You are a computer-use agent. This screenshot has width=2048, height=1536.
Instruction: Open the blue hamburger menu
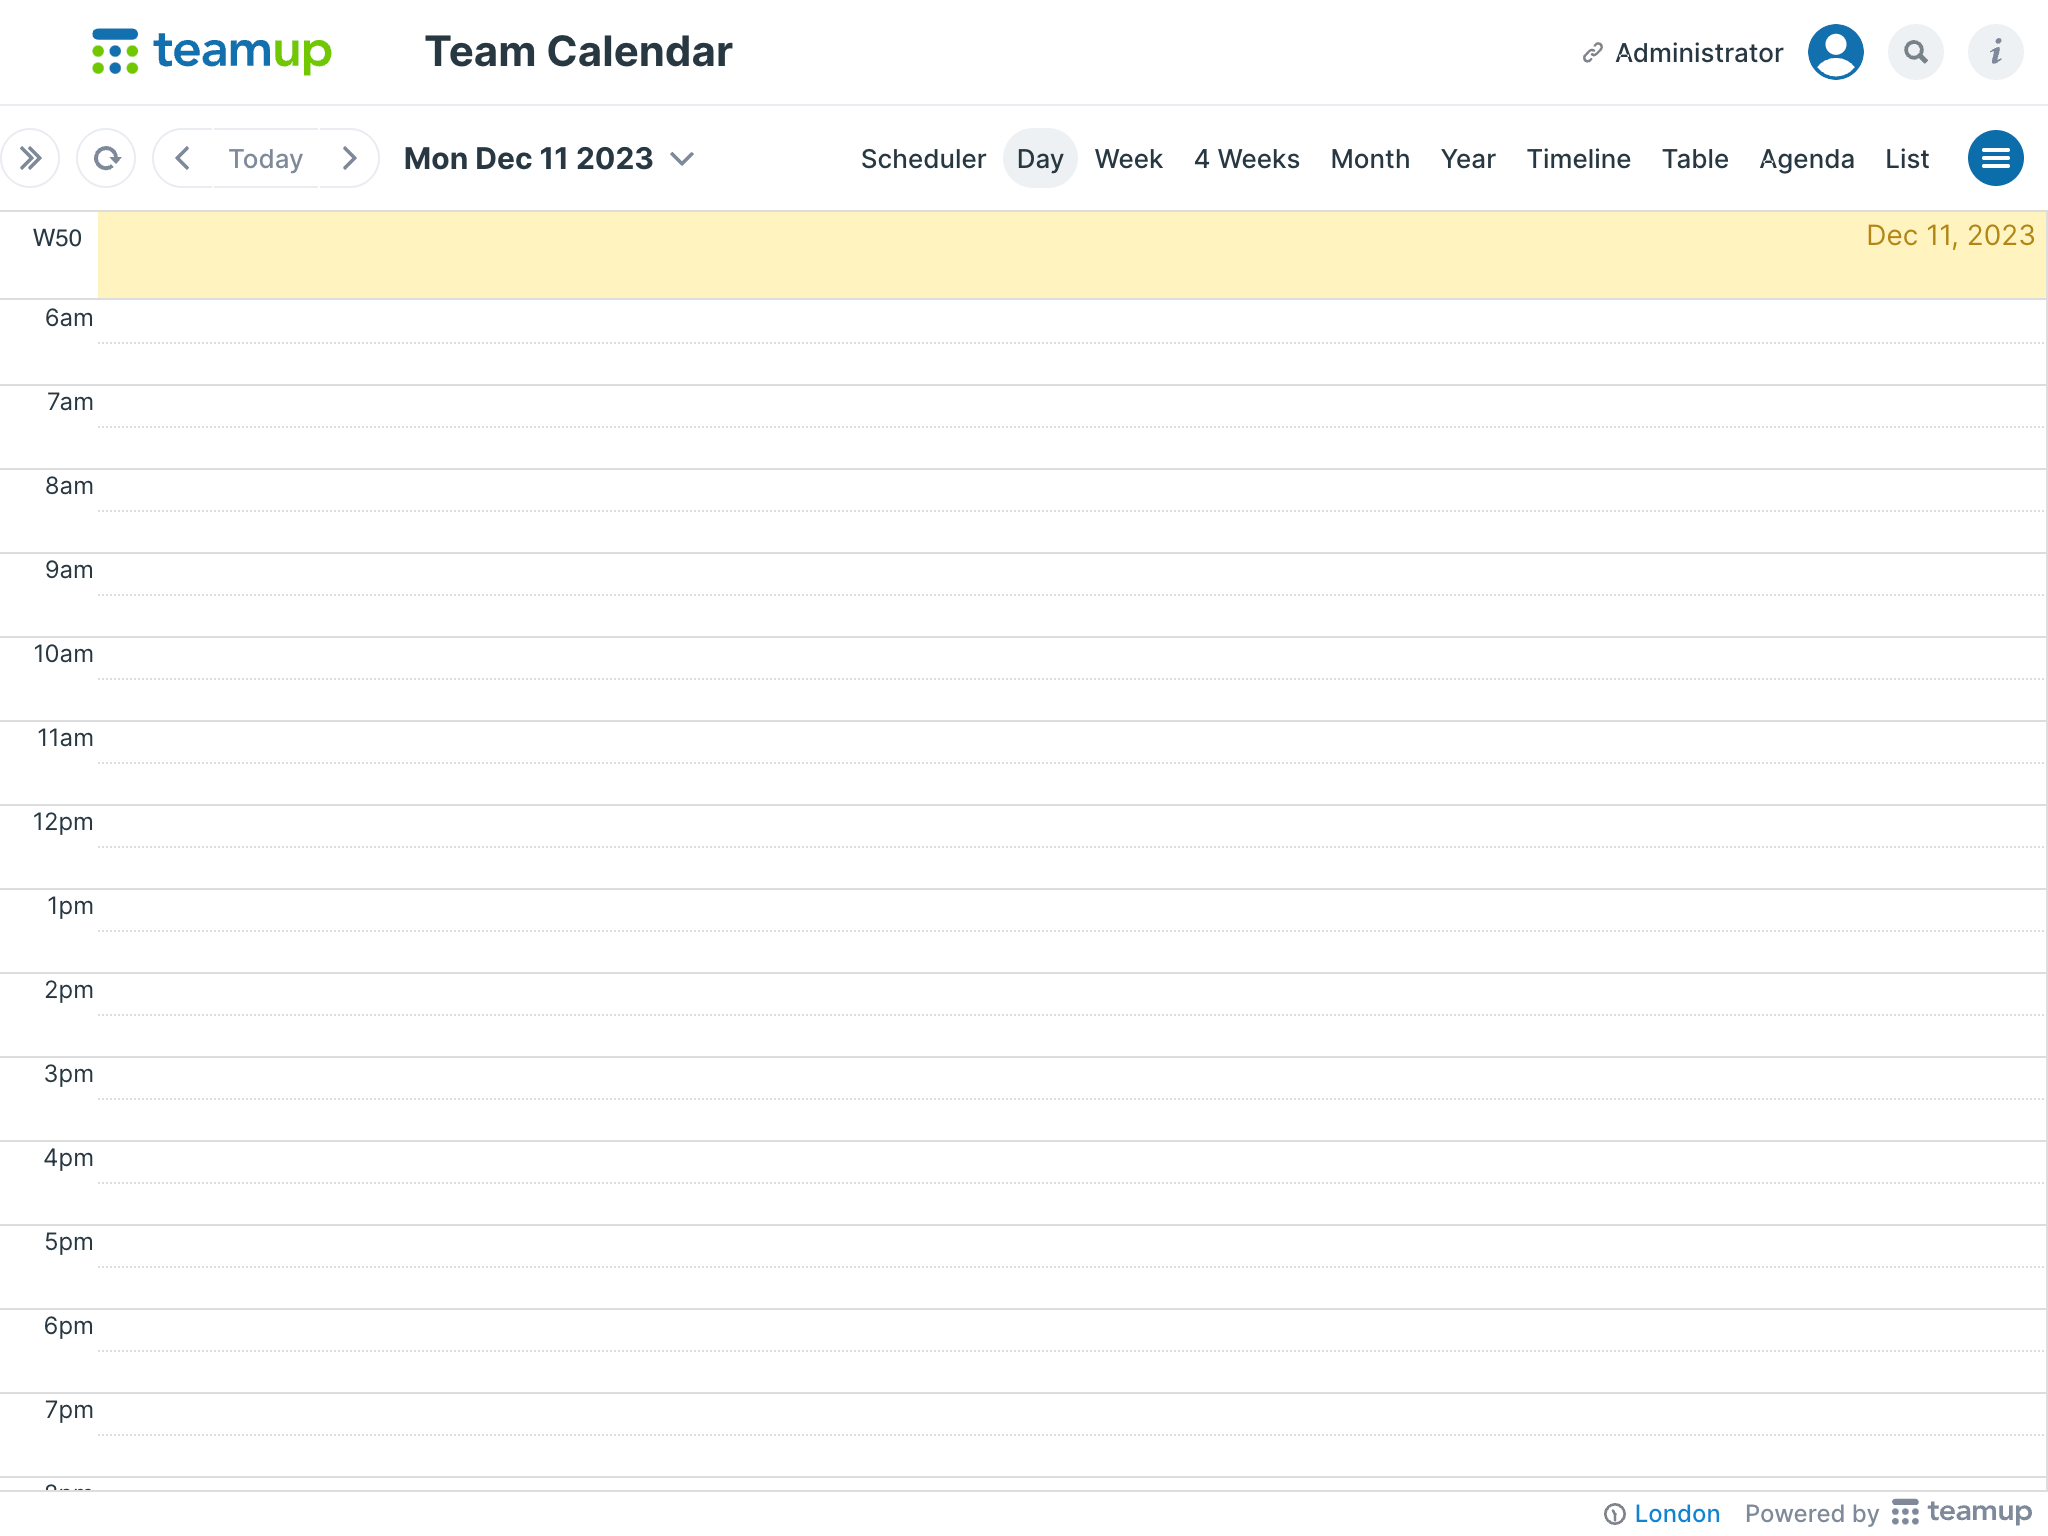1996,158
